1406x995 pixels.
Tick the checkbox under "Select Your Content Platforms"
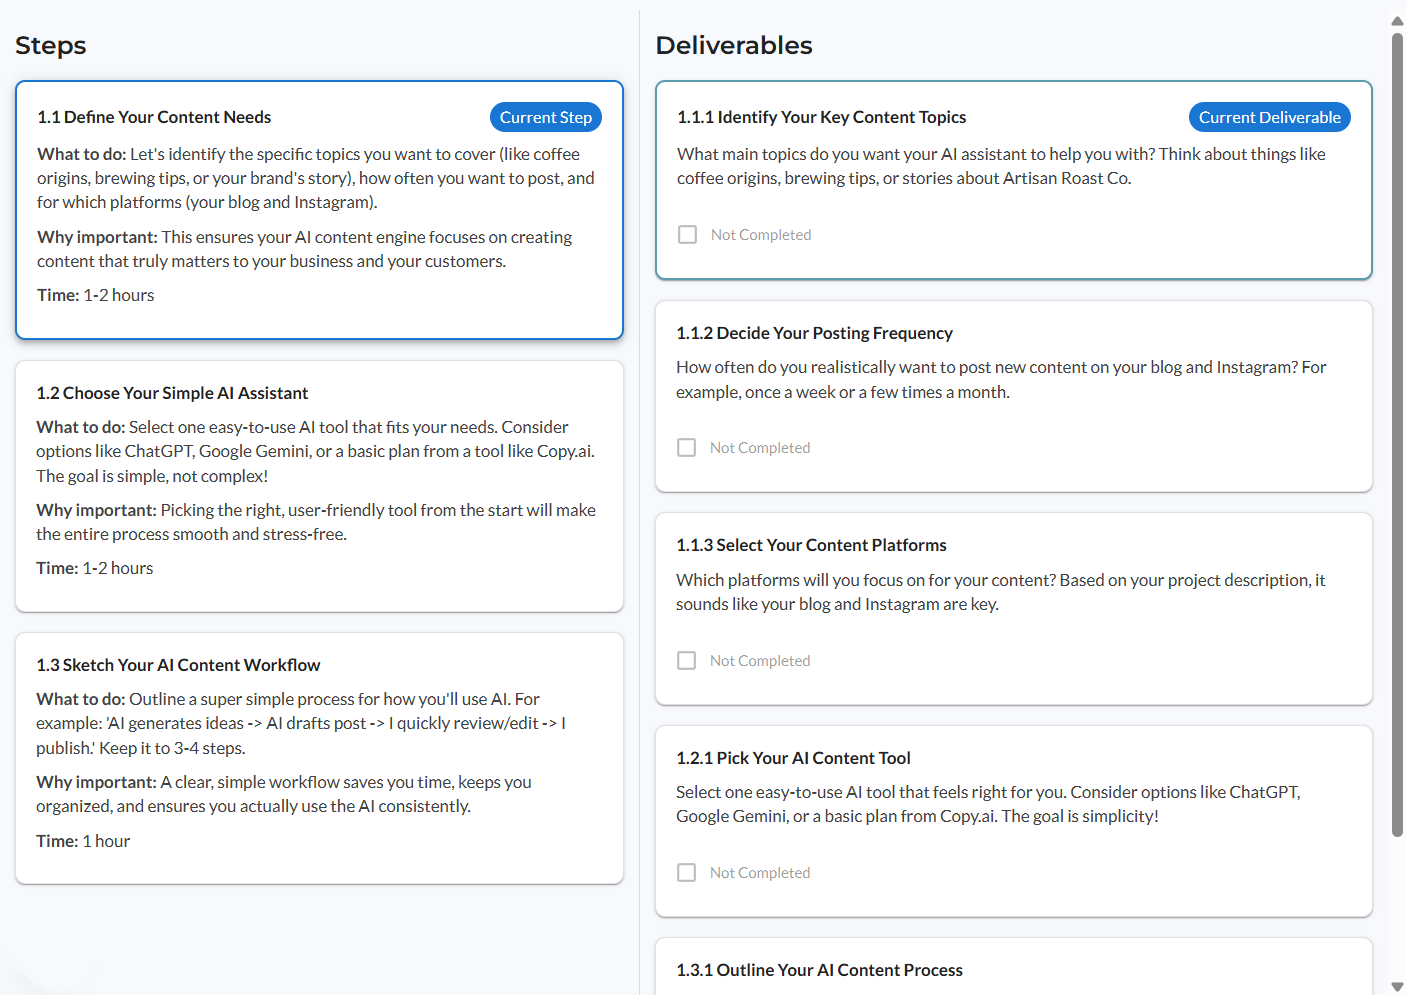coord(687,660)
